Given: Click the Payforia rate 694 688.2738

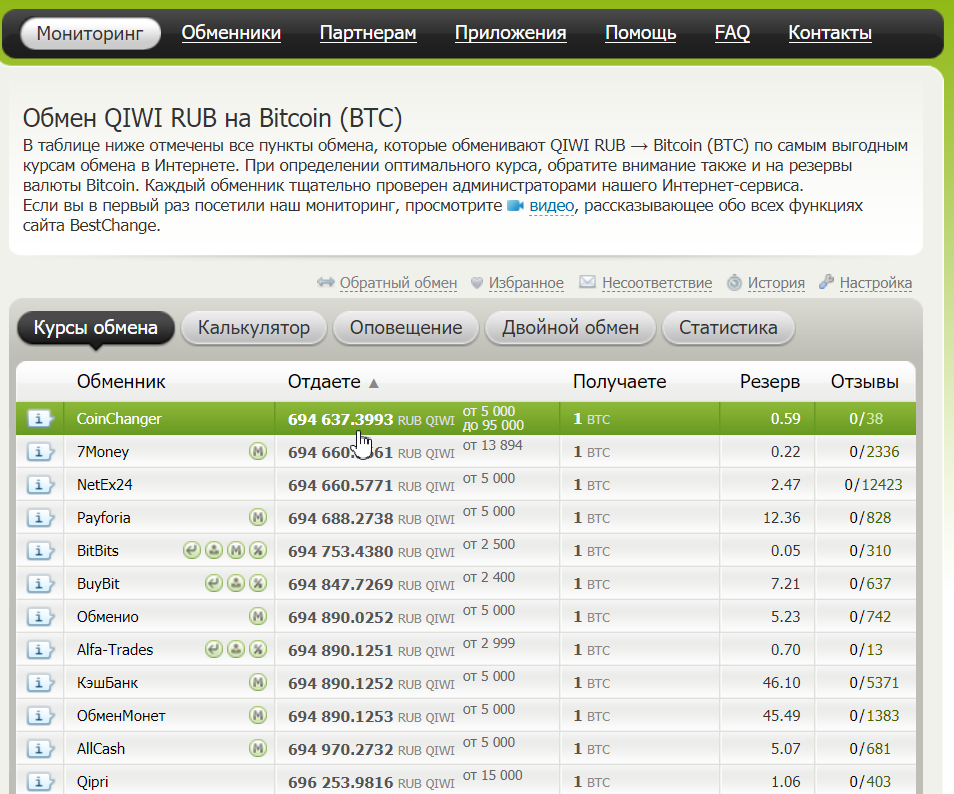Looking at the screenshot, I should [x=341, y=518].
